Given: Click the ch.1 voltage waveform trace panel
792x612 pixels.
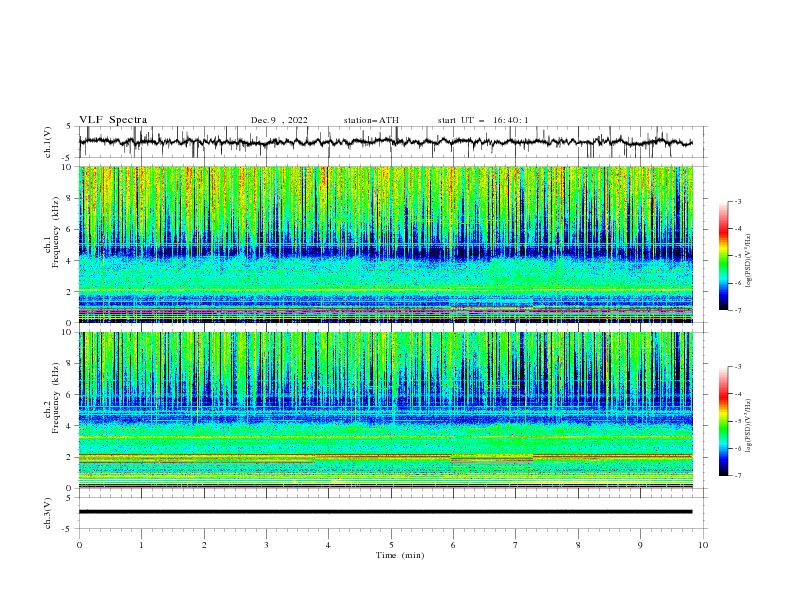Looking at the screenshot, I should [393, 142].
